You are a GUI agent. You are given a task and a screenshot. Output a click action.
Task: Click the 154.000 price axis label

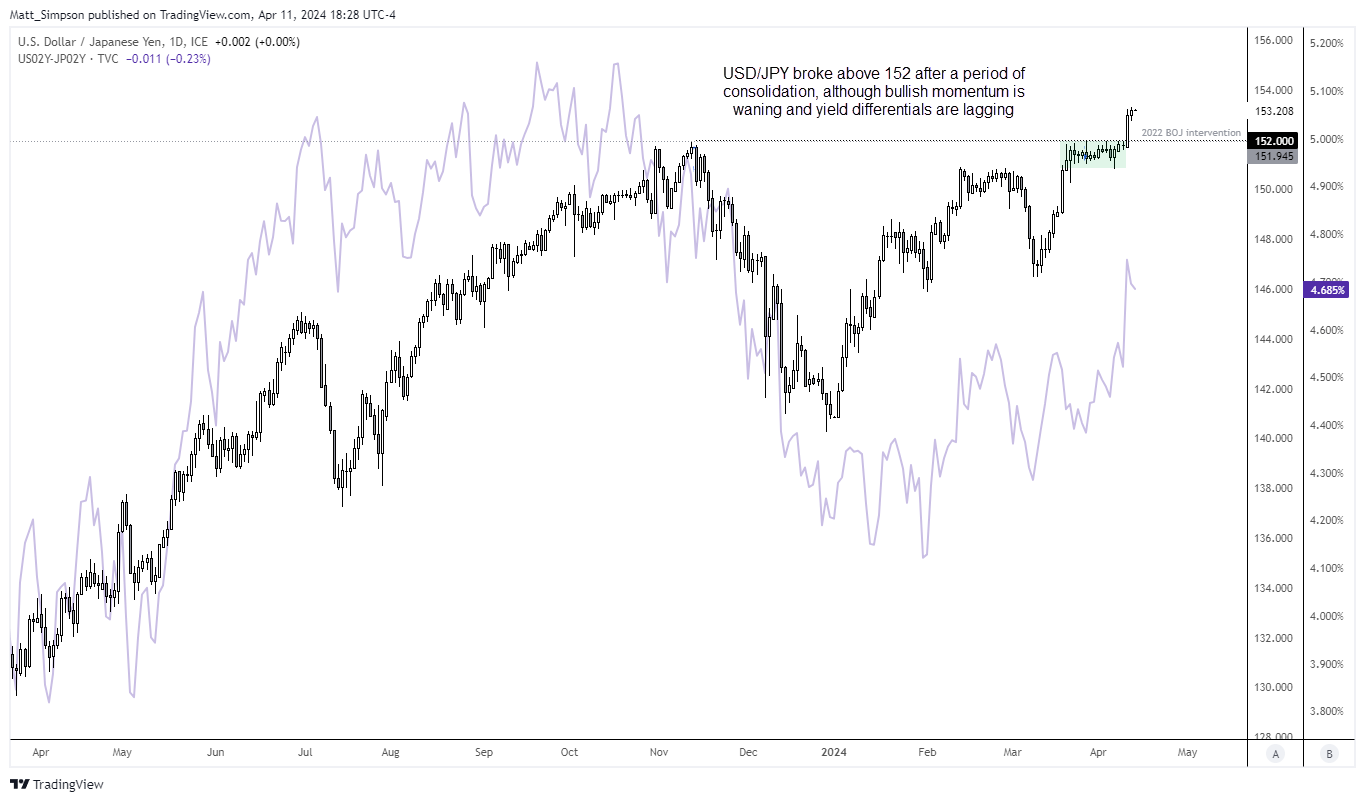1273,90
